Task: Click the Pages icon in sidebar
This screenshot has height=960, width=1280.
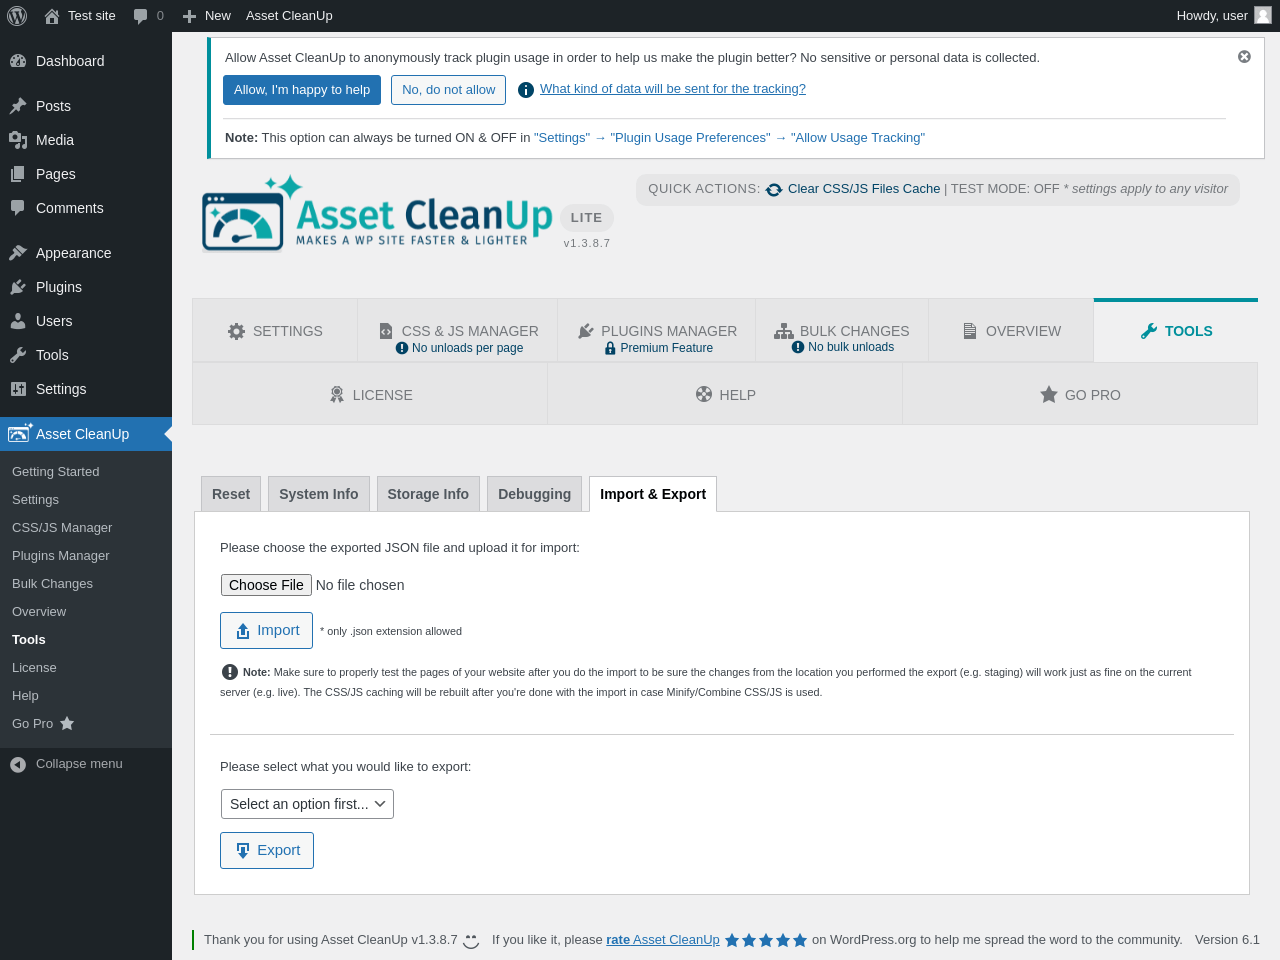Action: click(x=18, y=174)
